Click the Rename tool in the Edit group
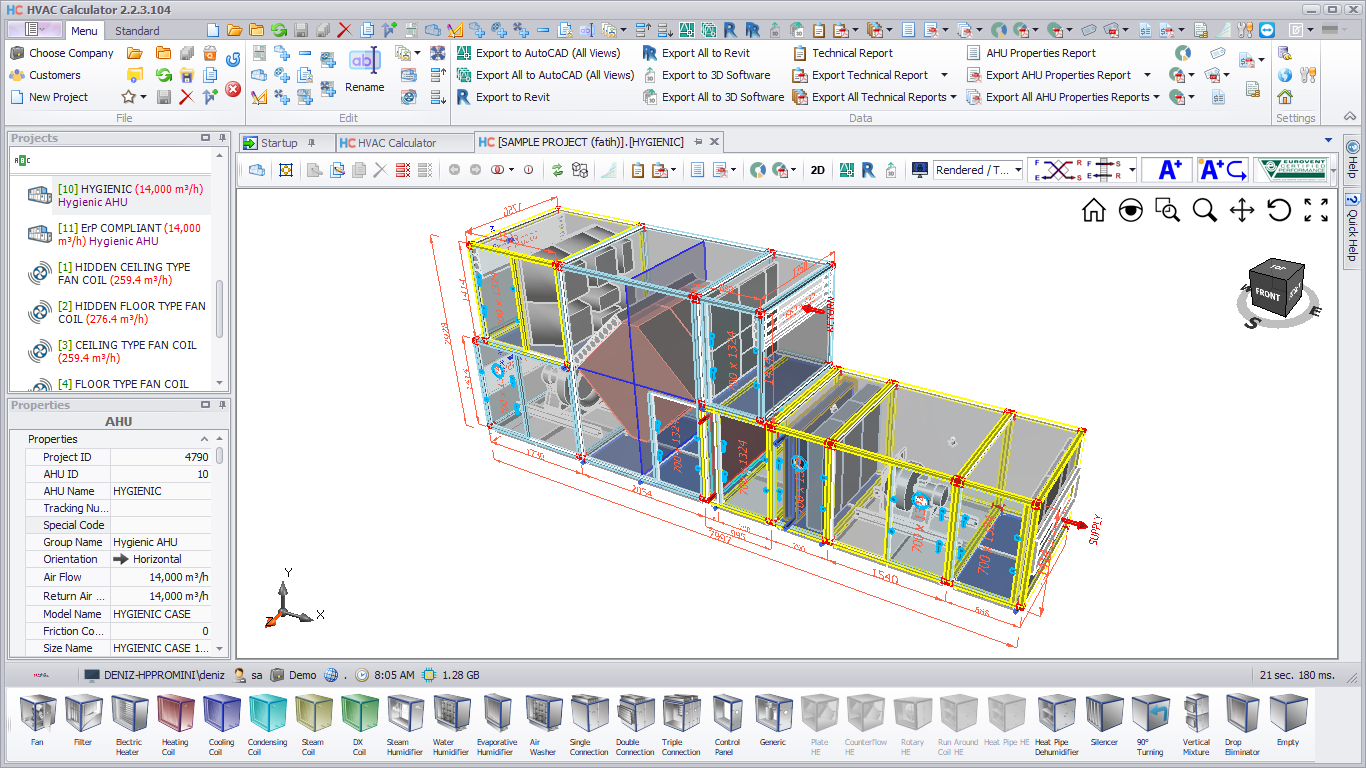 (365, 70)
